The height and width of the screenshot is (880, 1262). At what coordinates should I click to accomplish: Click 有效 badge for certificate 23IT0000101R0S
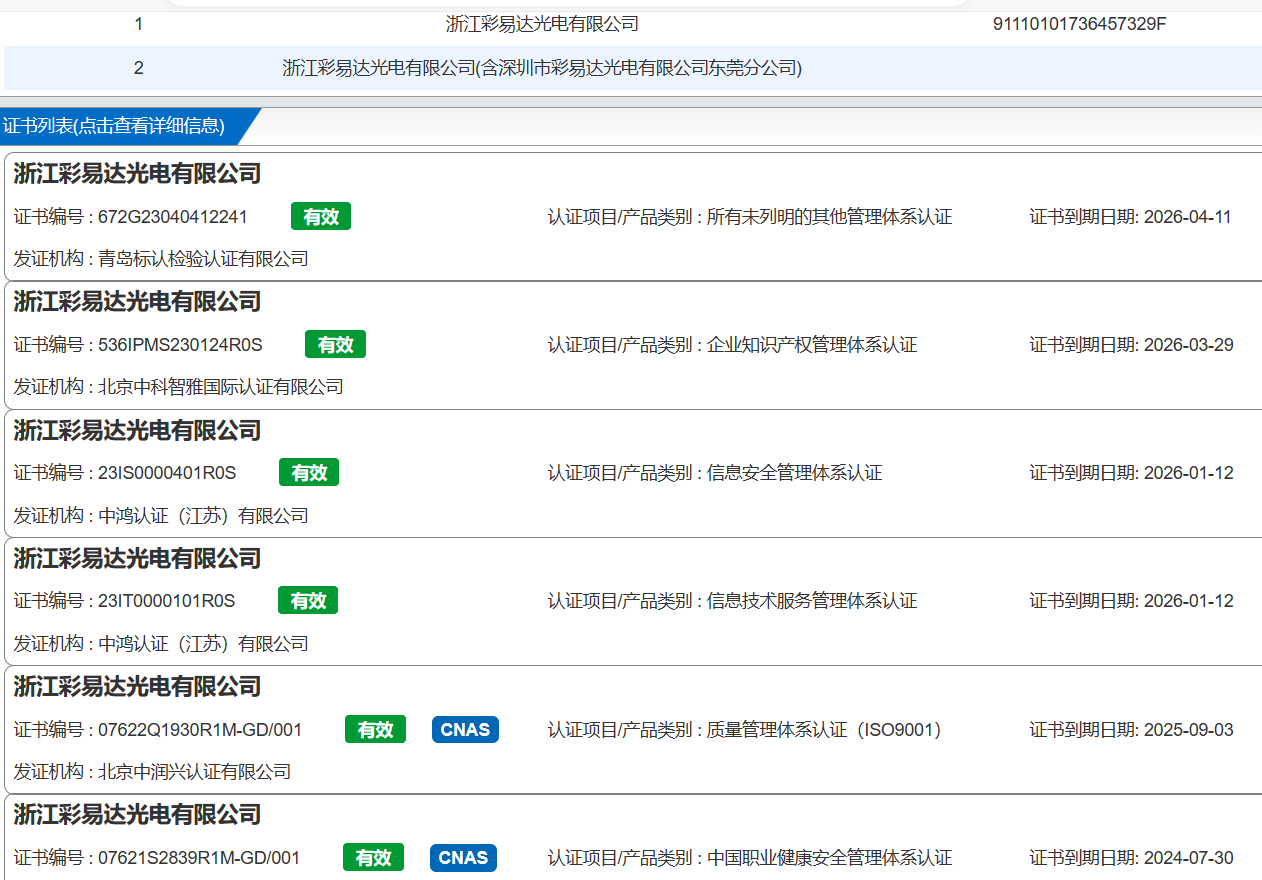(308, 600)
